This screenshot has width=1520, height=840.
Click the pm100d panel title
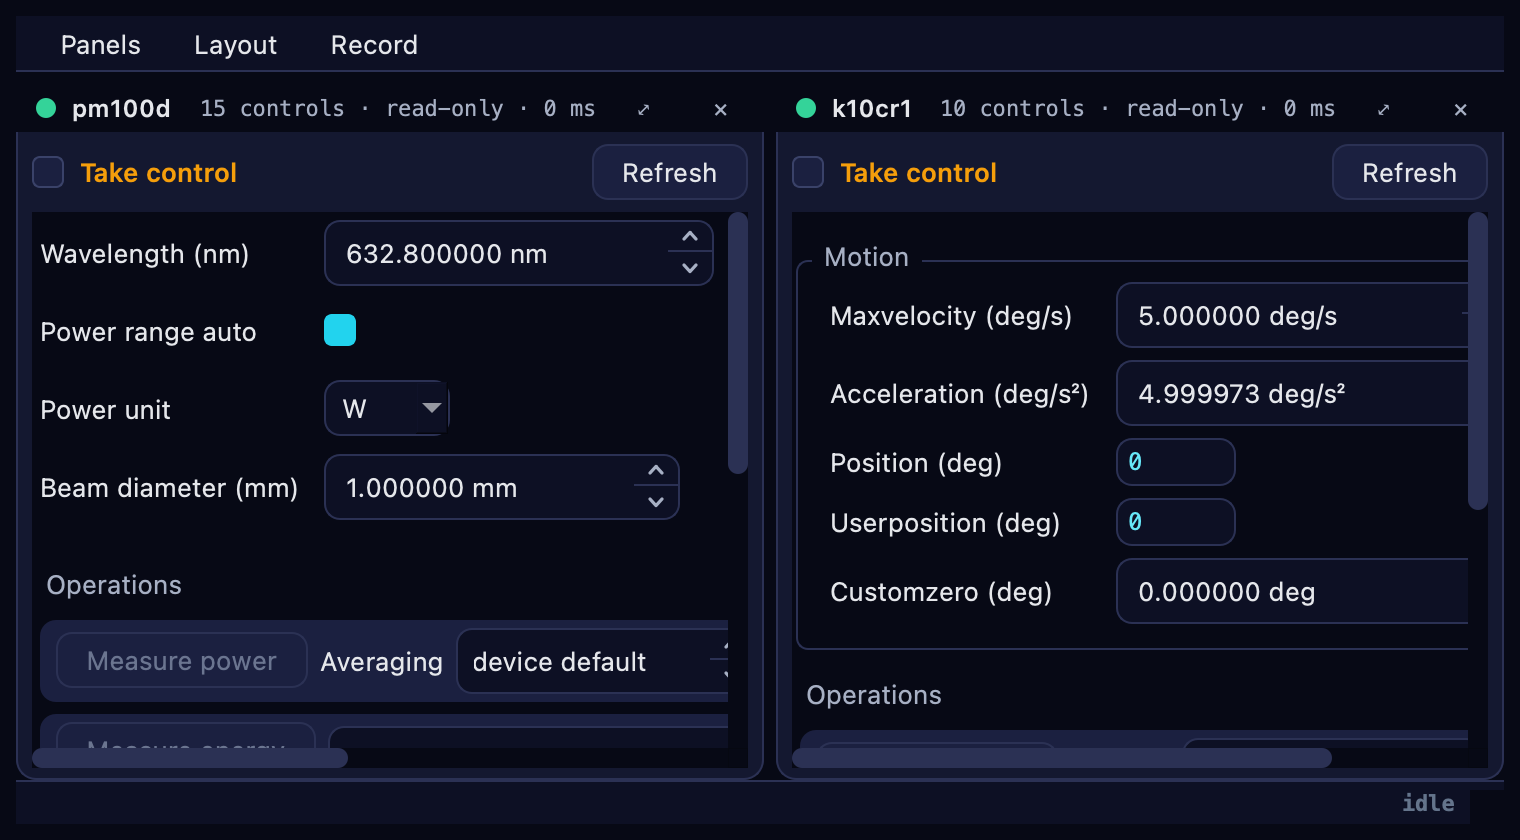click(x=121, y=108)
